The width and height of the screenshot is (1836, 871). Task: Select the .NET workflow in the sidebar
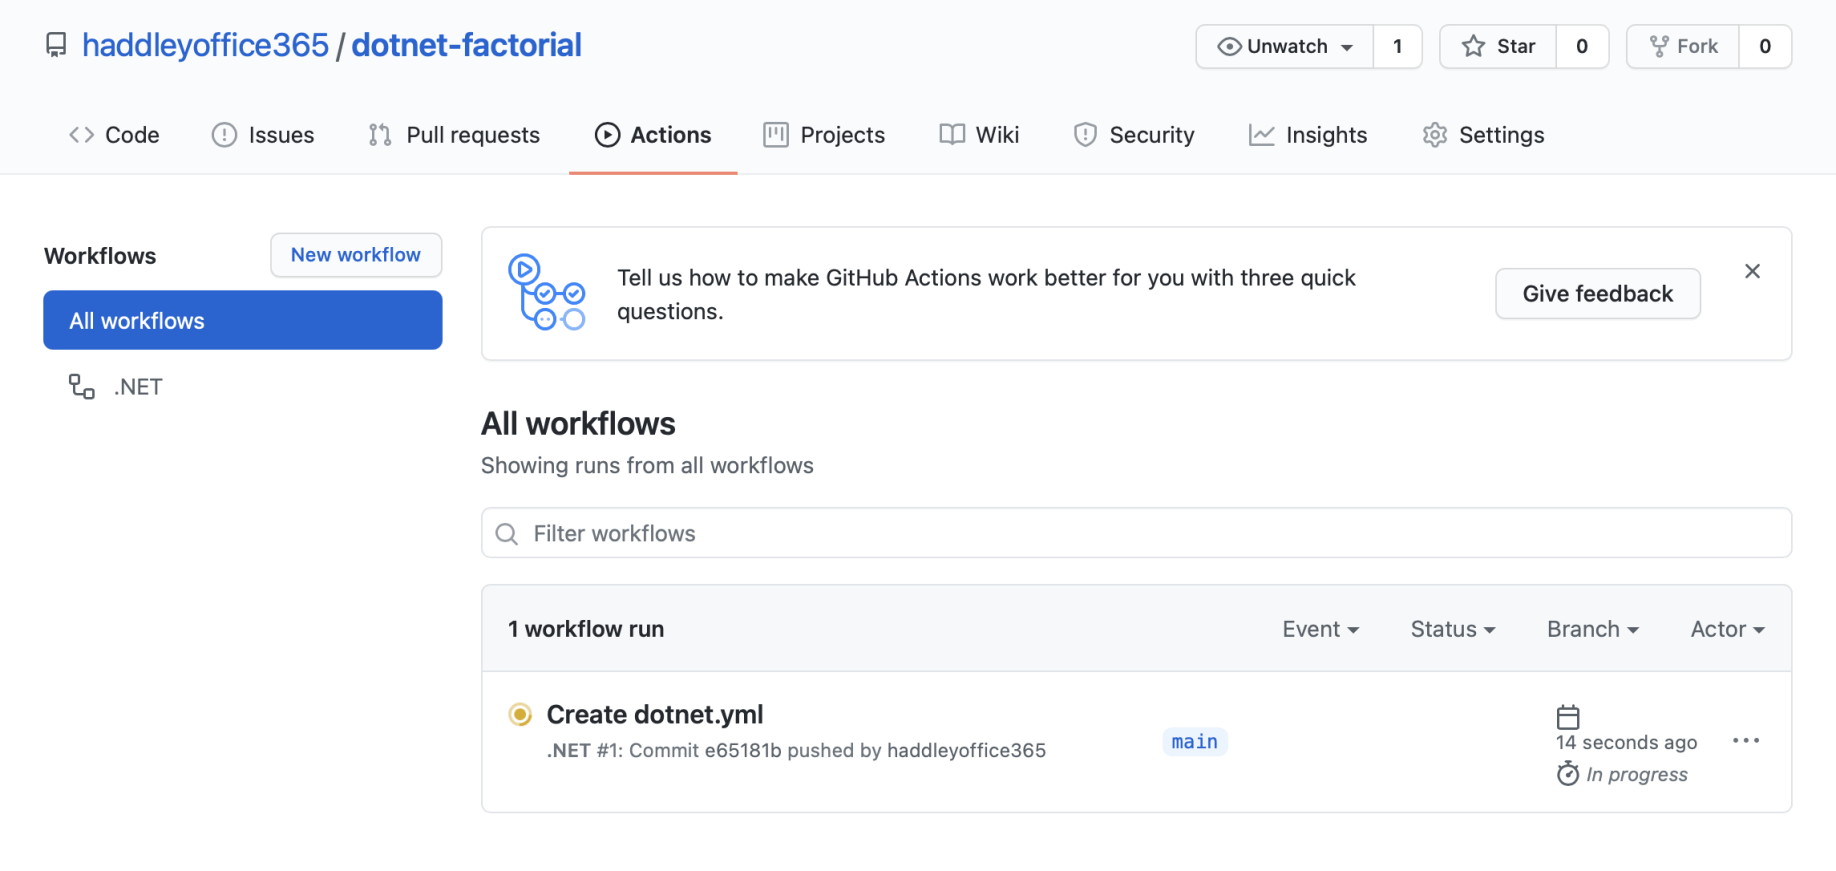pyautogui.click(x=138, y=387)
